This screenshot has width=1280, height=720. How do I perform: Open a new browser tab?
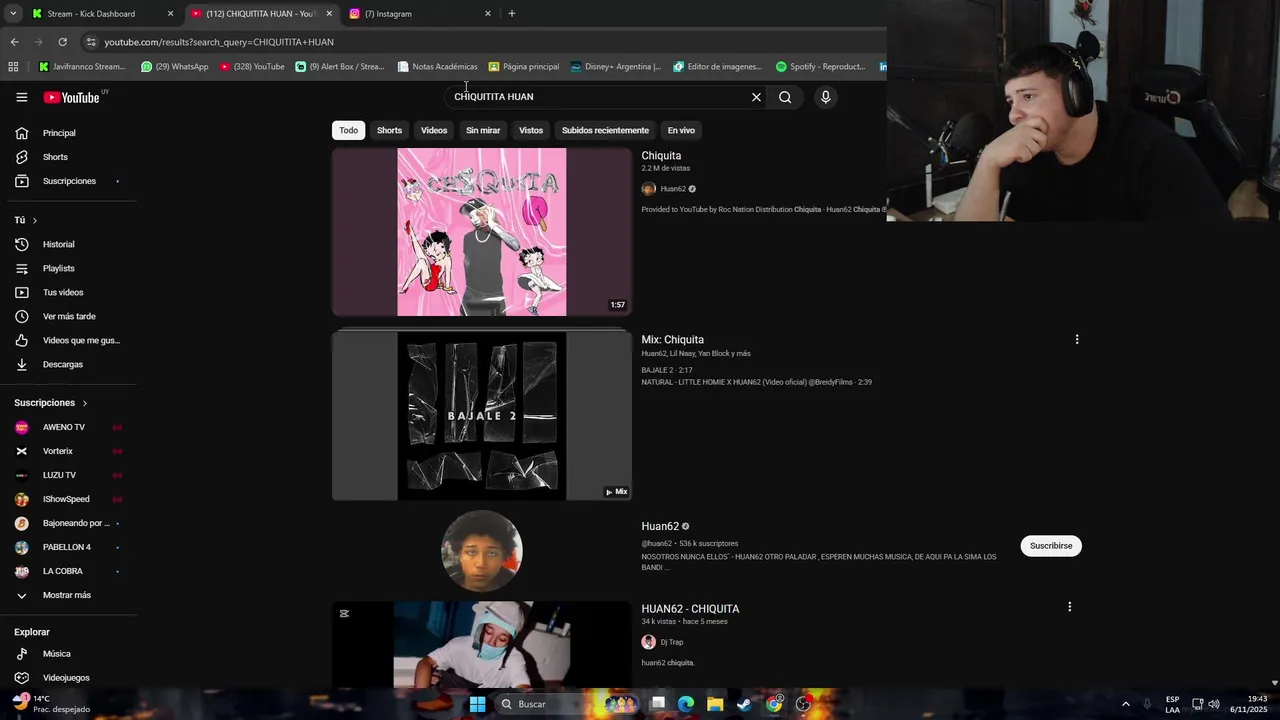click(x=512, y=14)
